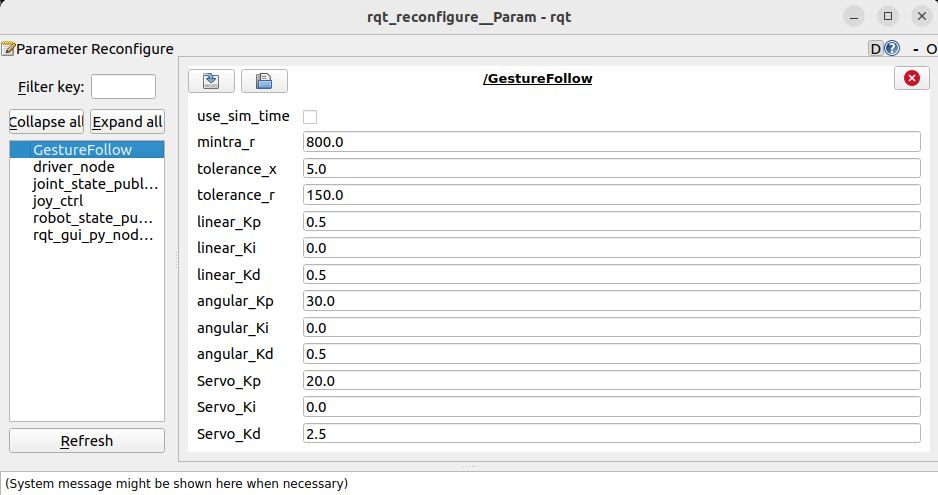This screenshot has height=495, width=938.
Task: Click the Servo_Kp value field
Action: 611,381
